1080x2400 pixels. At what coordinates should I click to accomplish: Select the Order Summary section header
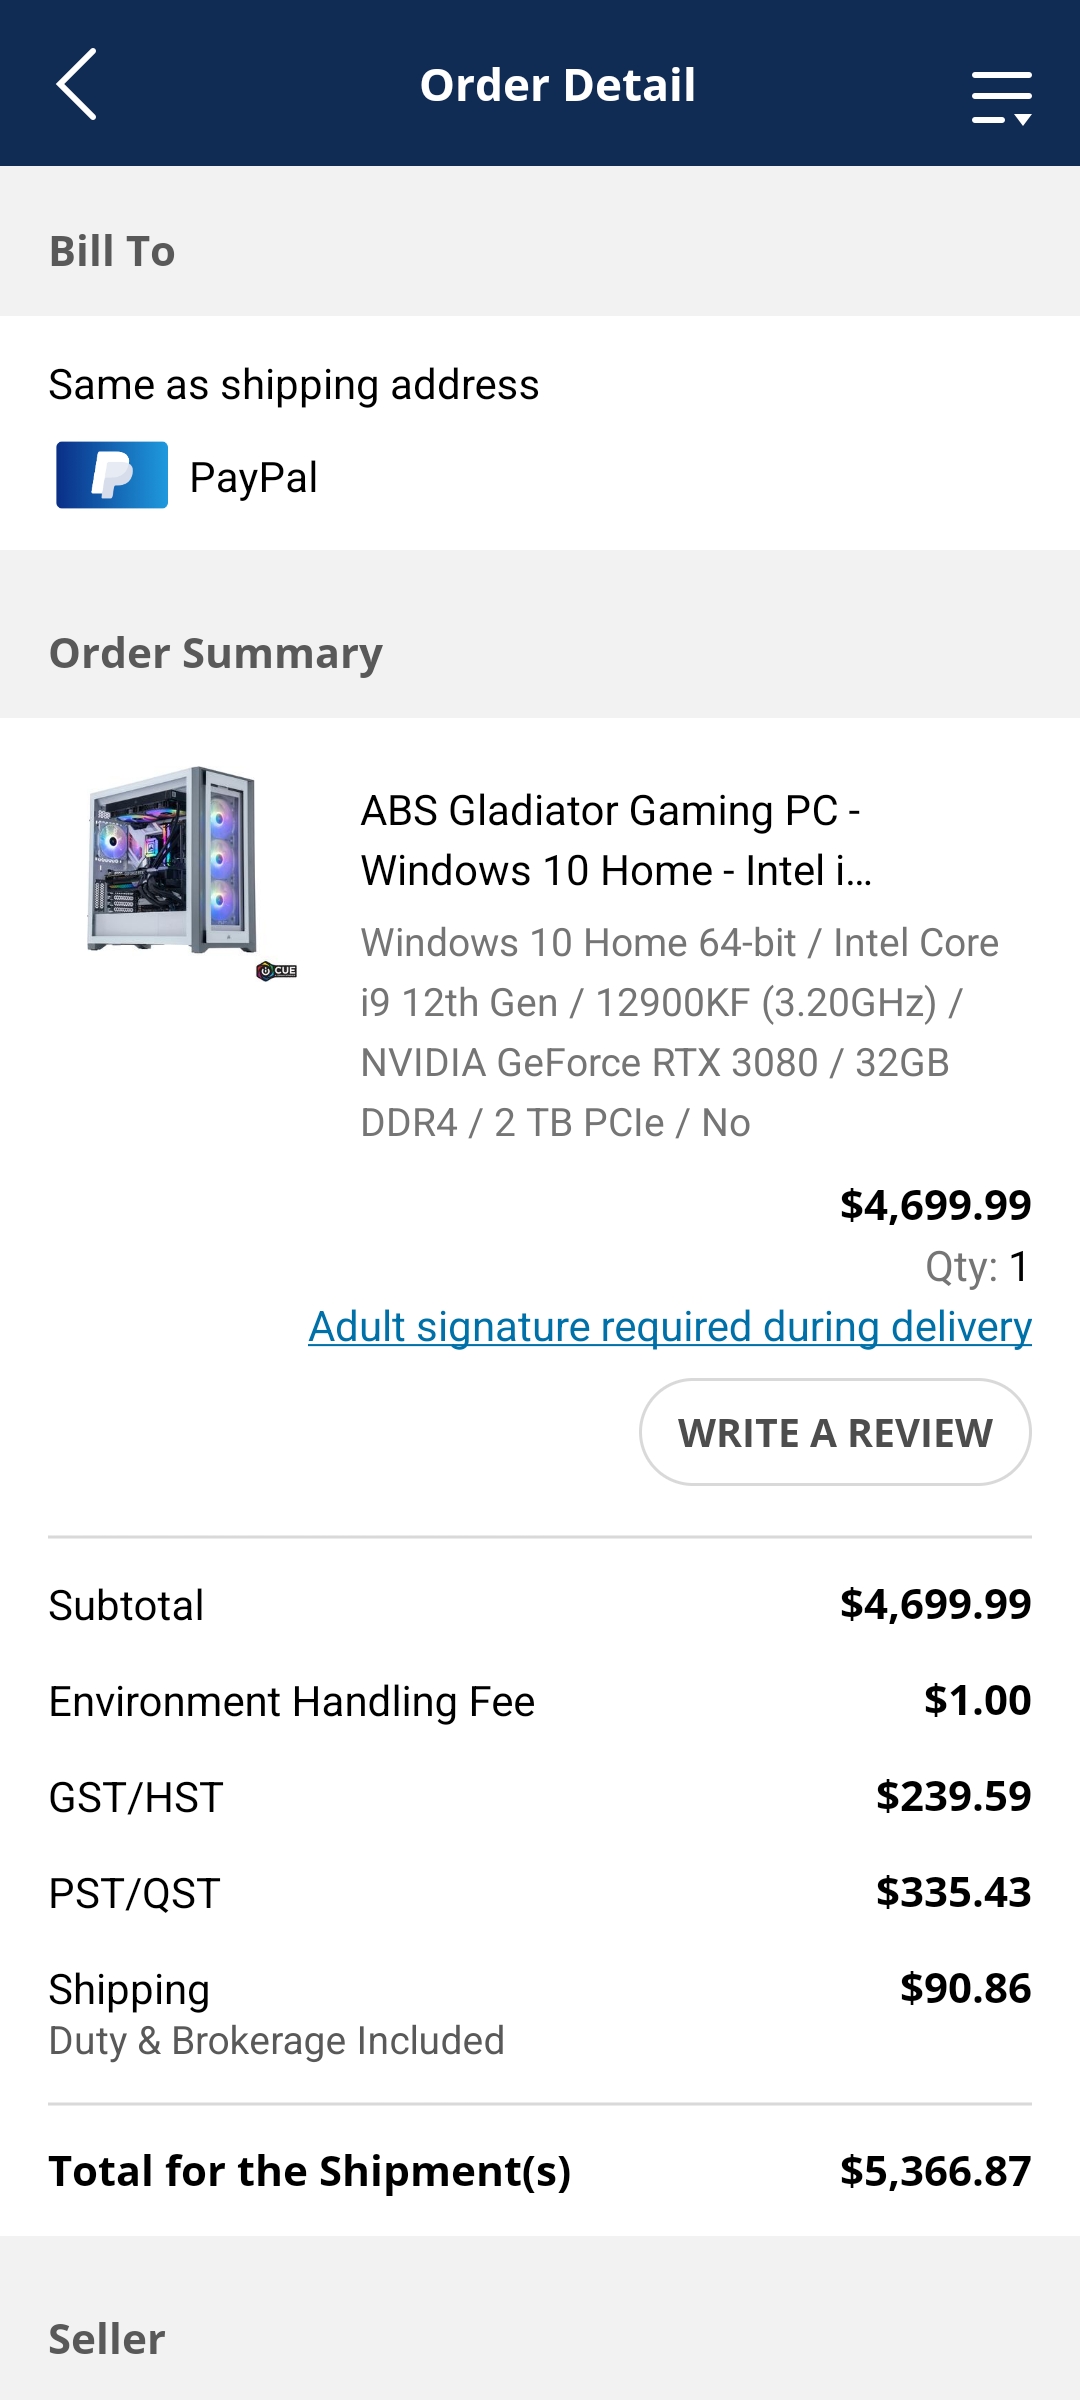216,653
